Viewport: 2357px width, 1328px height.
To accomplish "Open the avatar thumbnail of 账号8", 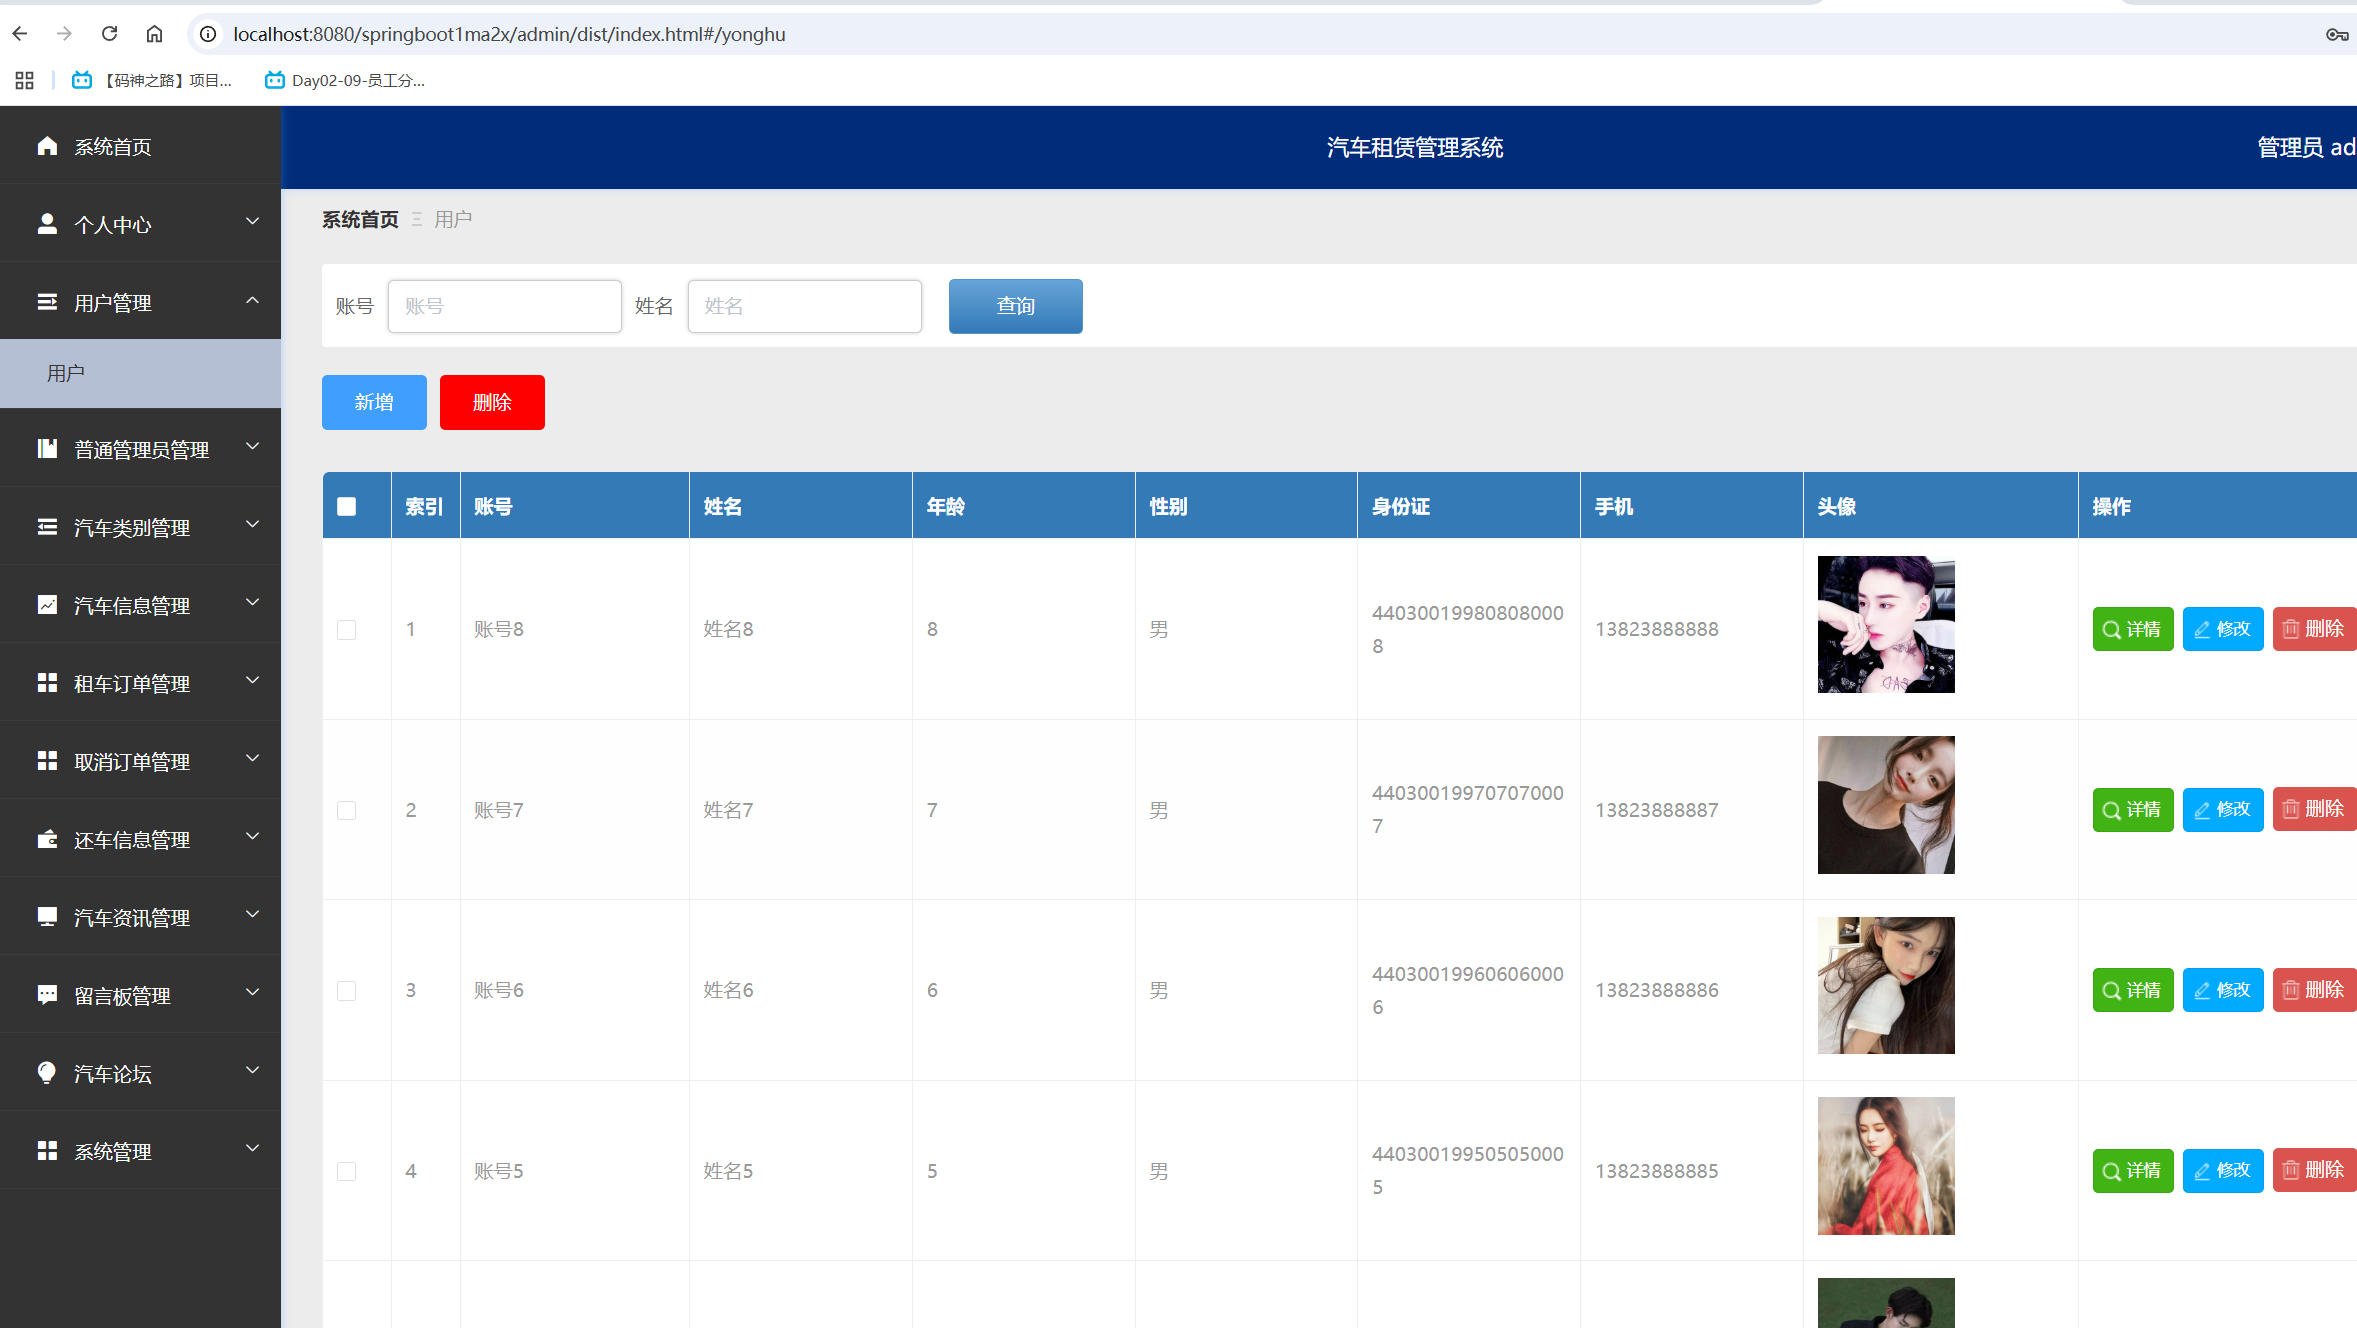I will [1886, 624].
